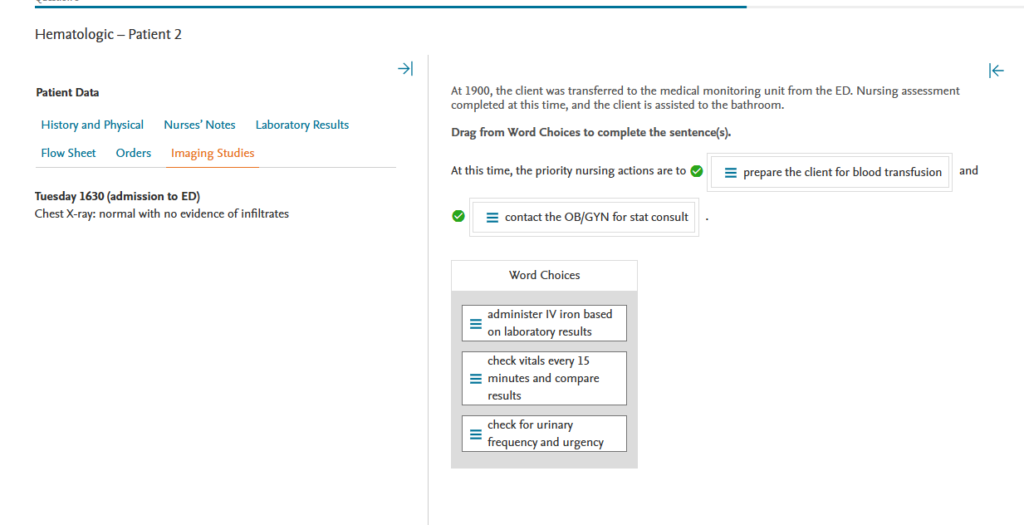Viewport: 1024px width, 525px height.
Task: Open the Nurses' Notes tab
Action: click(199, 125)
